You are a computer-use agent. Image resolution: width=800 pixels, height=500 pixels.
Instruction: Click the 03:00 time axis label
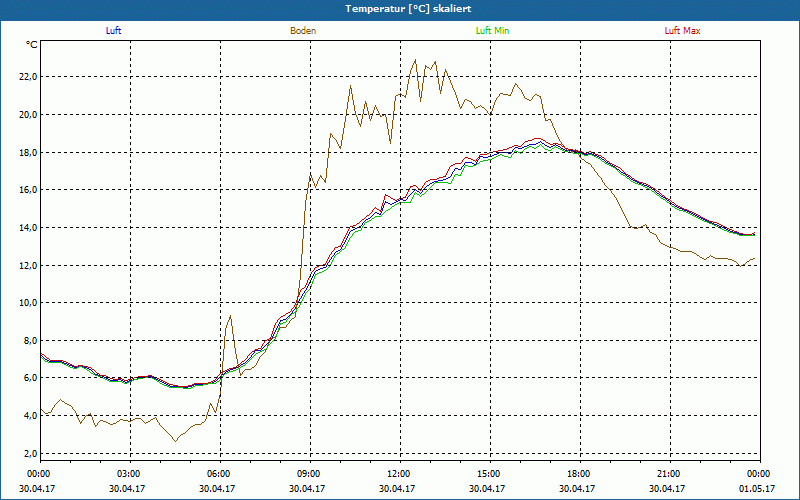[x=127, y=474]
